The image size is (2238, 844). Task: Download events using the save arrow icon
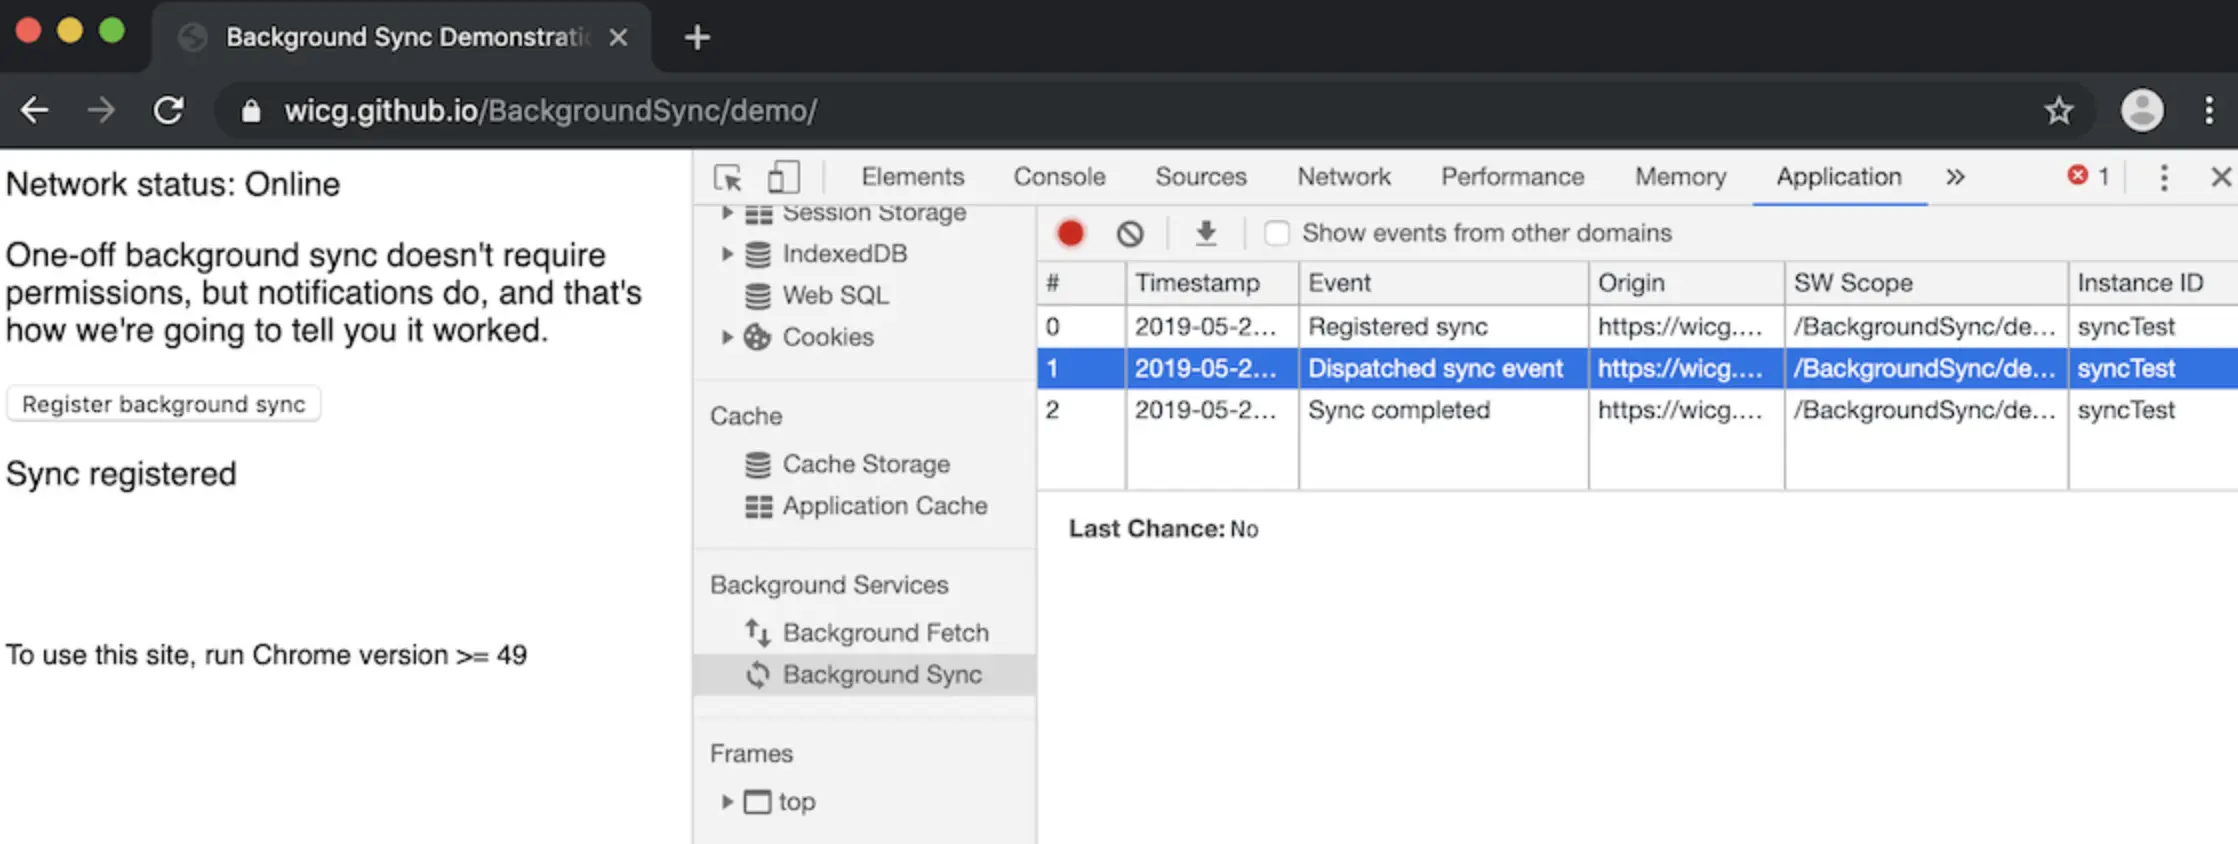[x=1206, y=233]
